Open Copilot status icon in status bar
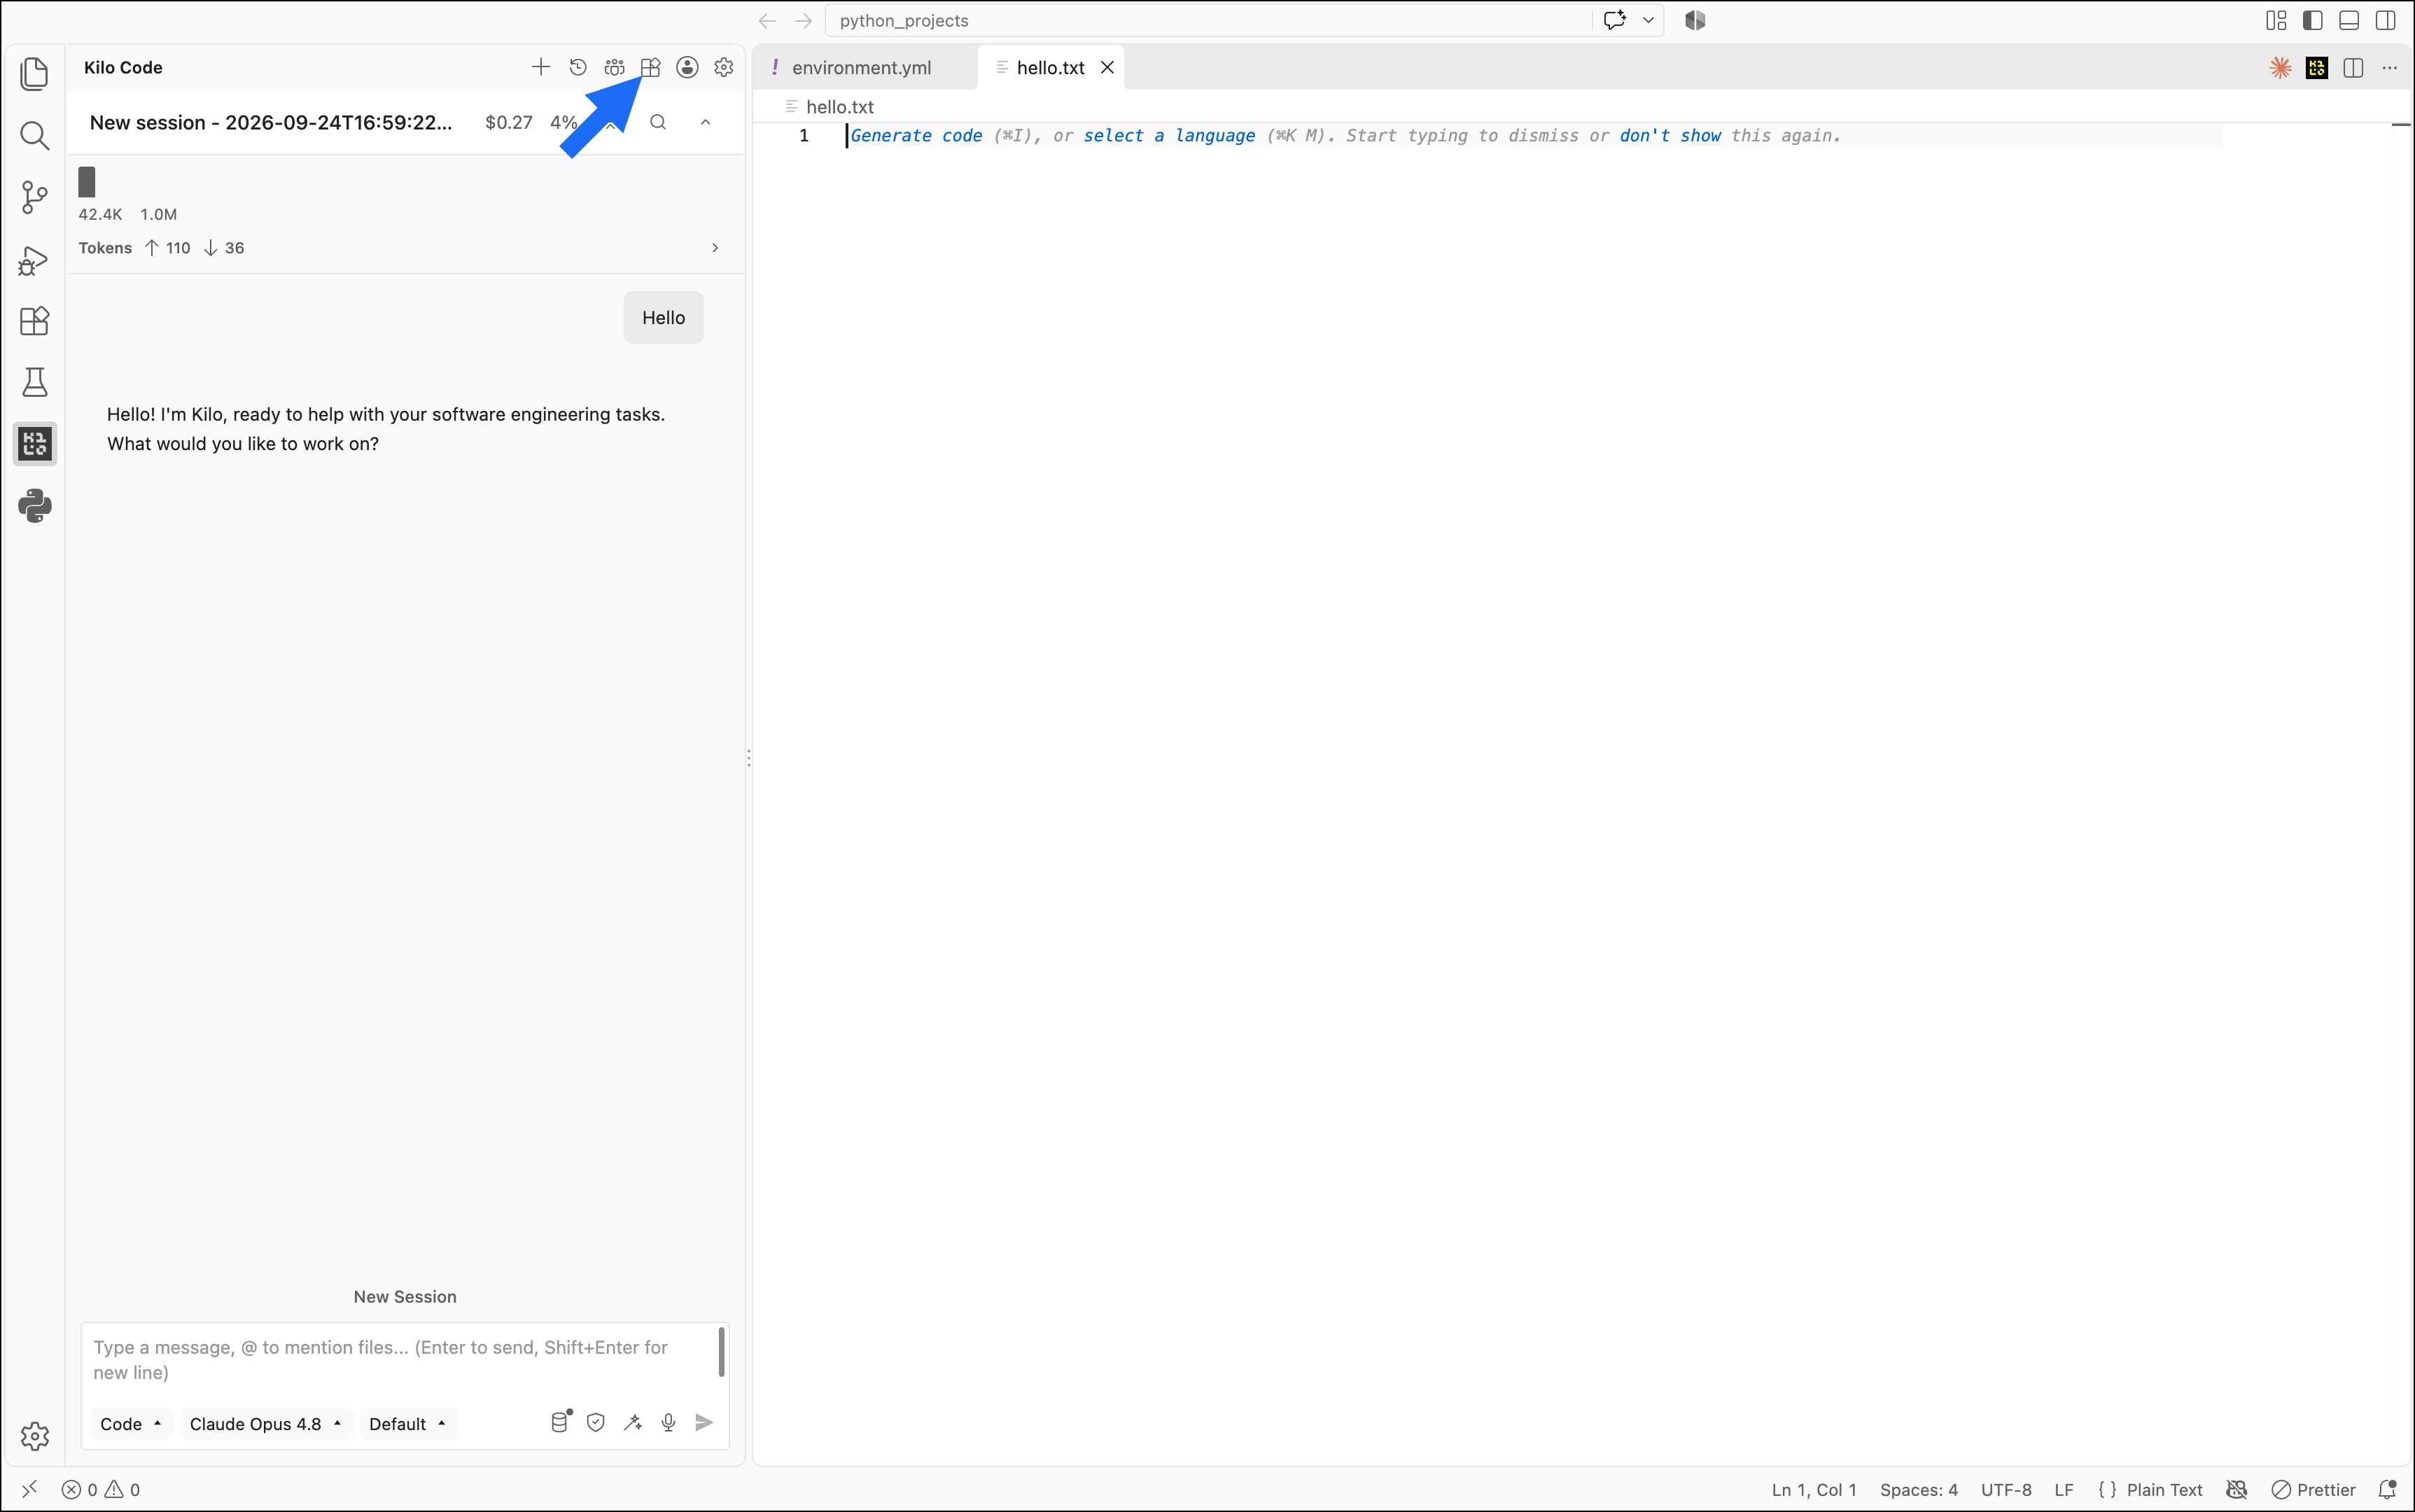The width and height of the screenshot is (2415, 1512). pos(2237,1489)
